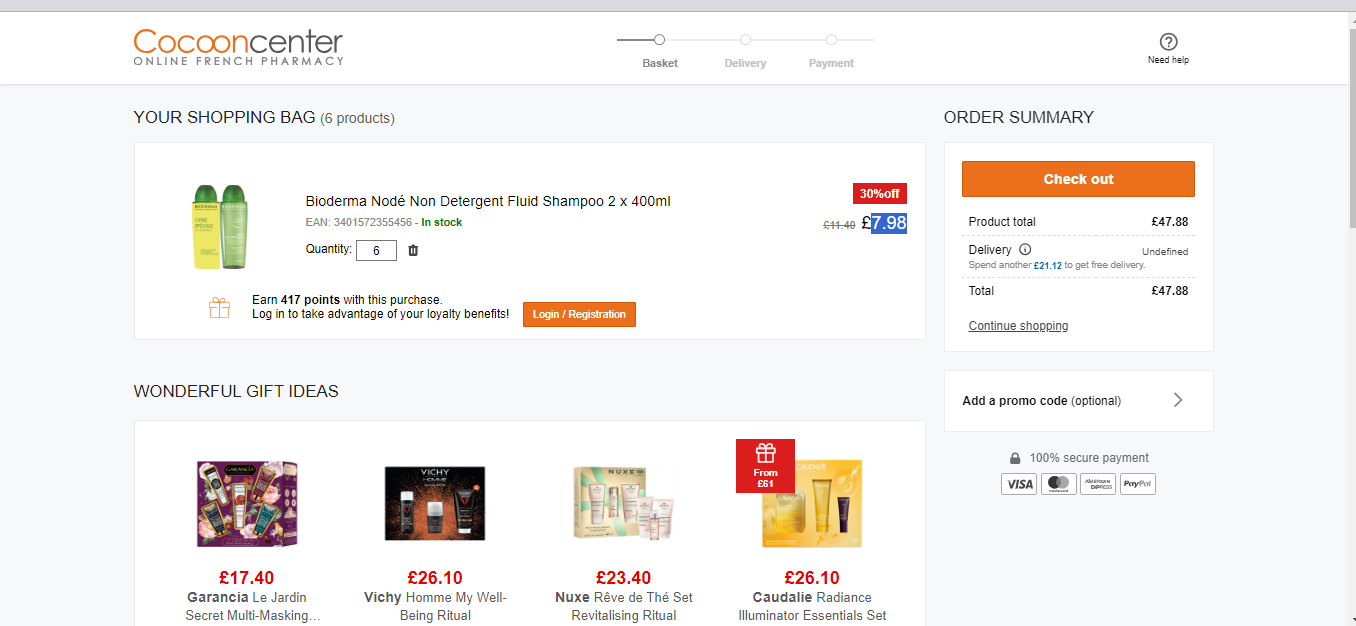
Task: Follow the Continue shopping link
Action: (1018, 326)
